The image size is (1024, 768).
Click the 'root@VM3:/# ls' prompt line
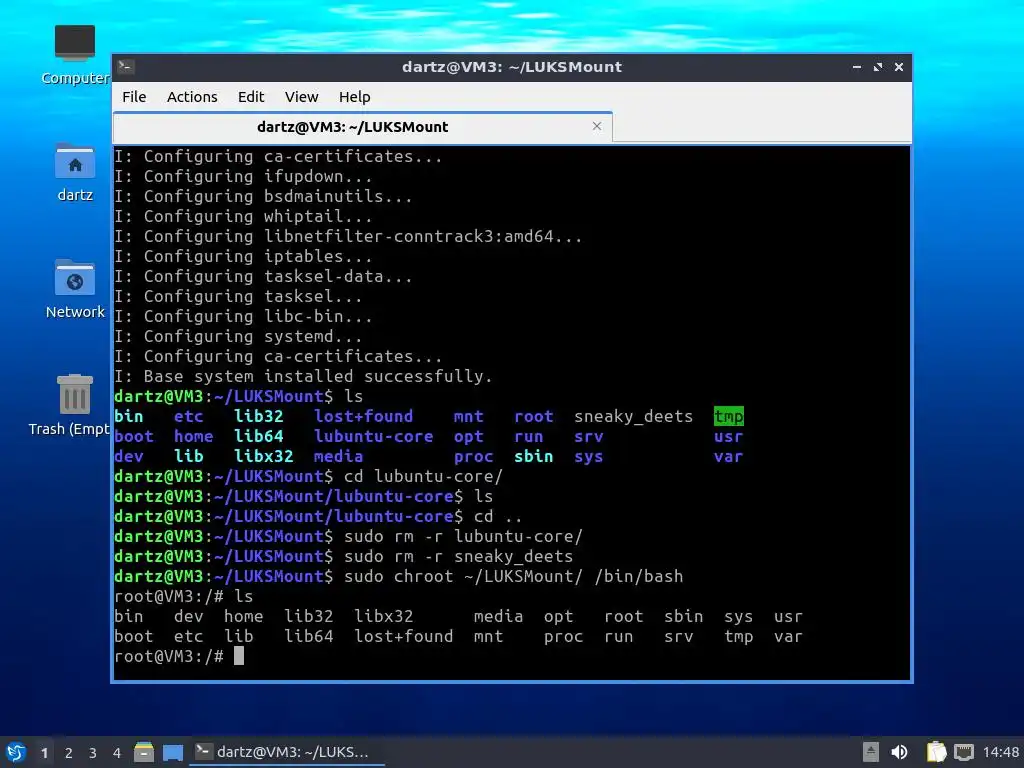coord(184,596)
